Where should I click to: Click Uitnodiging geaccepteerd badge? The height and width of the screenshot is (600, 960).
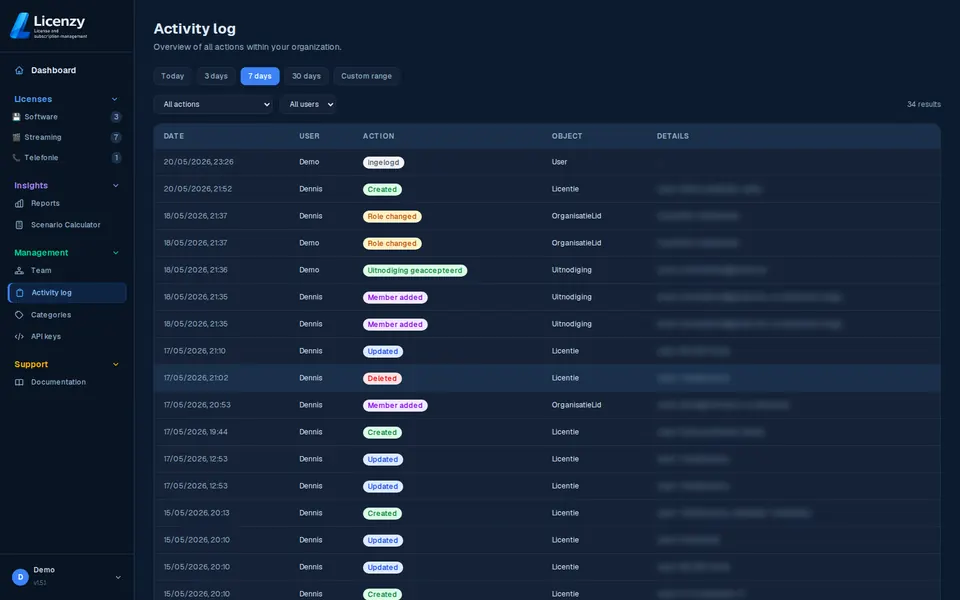point(415,271)
